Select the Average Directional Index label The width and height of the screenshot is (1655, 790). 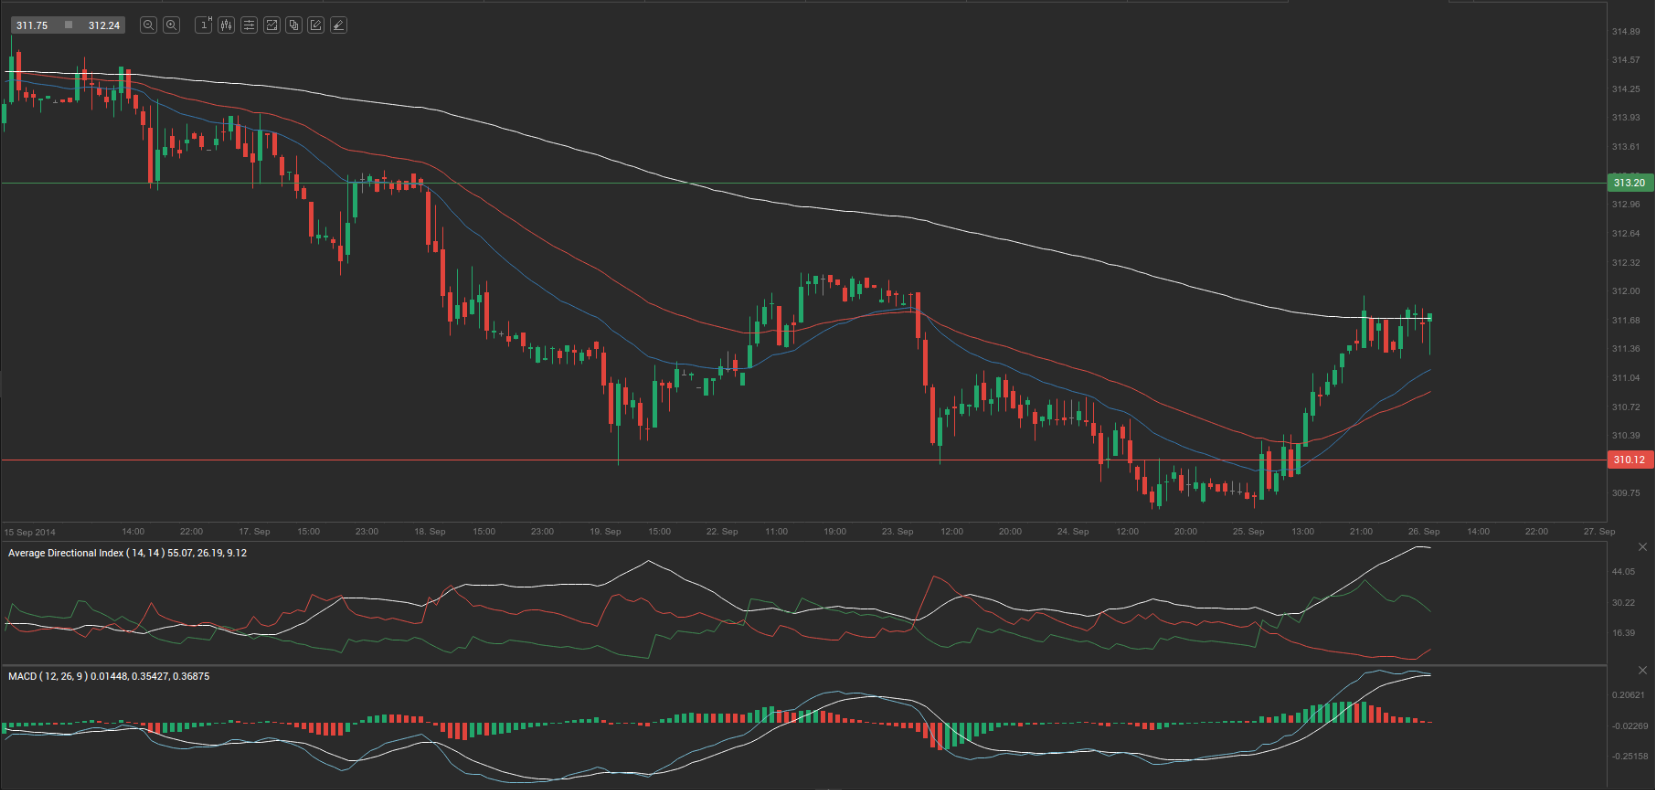tap(127, 553)
